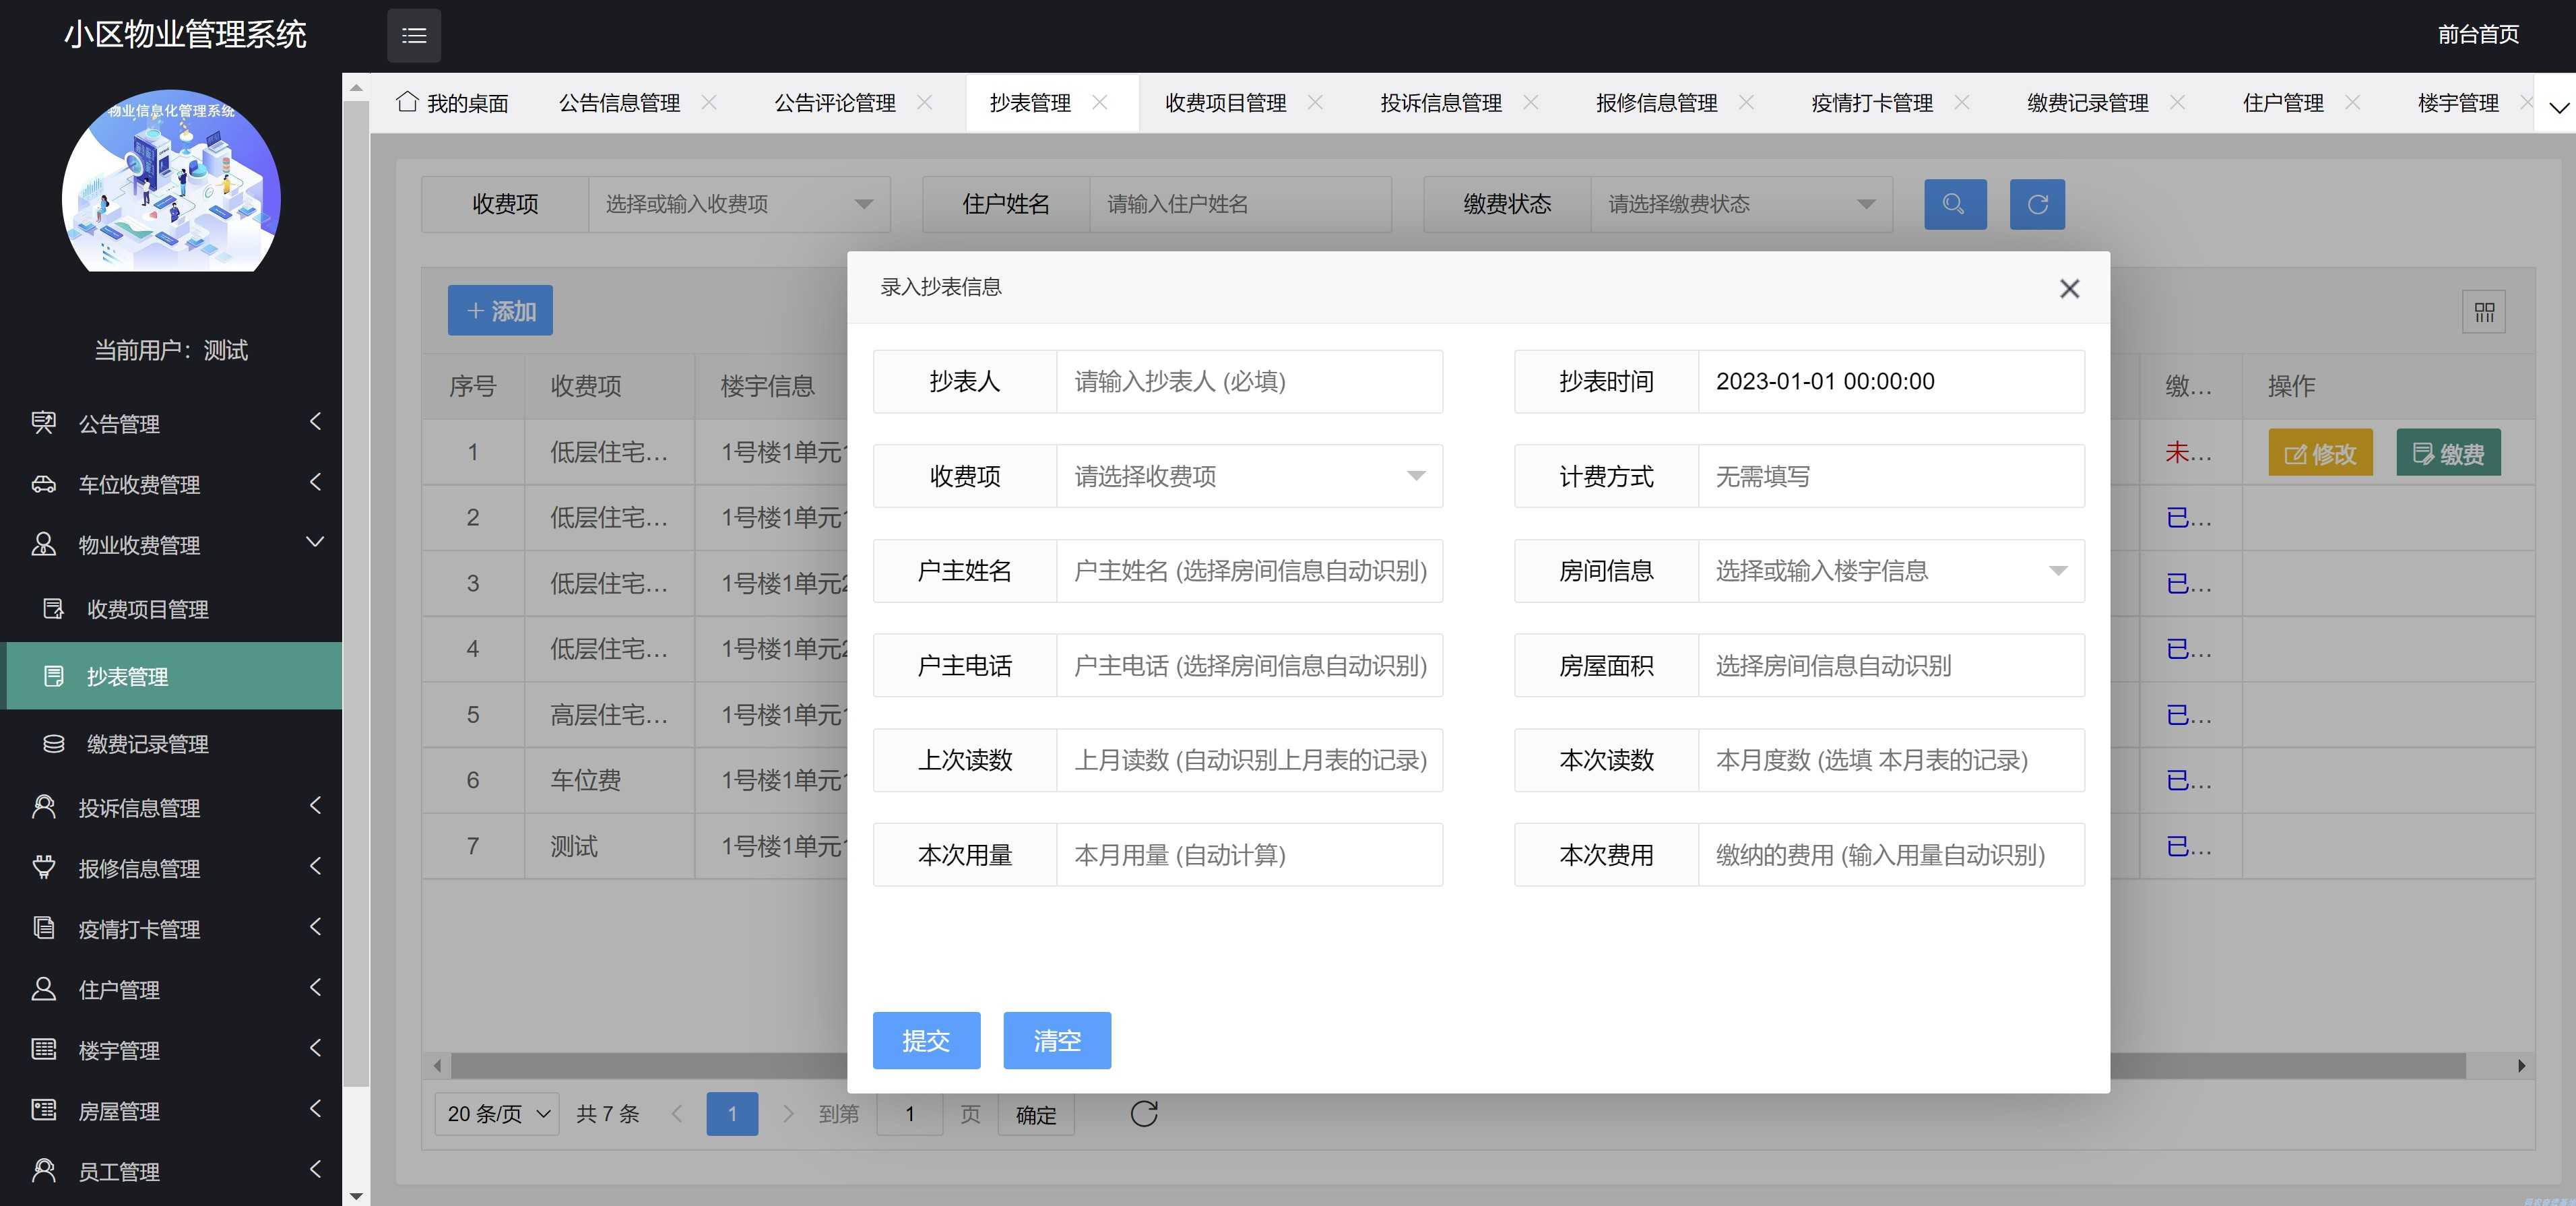
Task: Switch to the 收费项目管理 tab
Action: 1224,102
